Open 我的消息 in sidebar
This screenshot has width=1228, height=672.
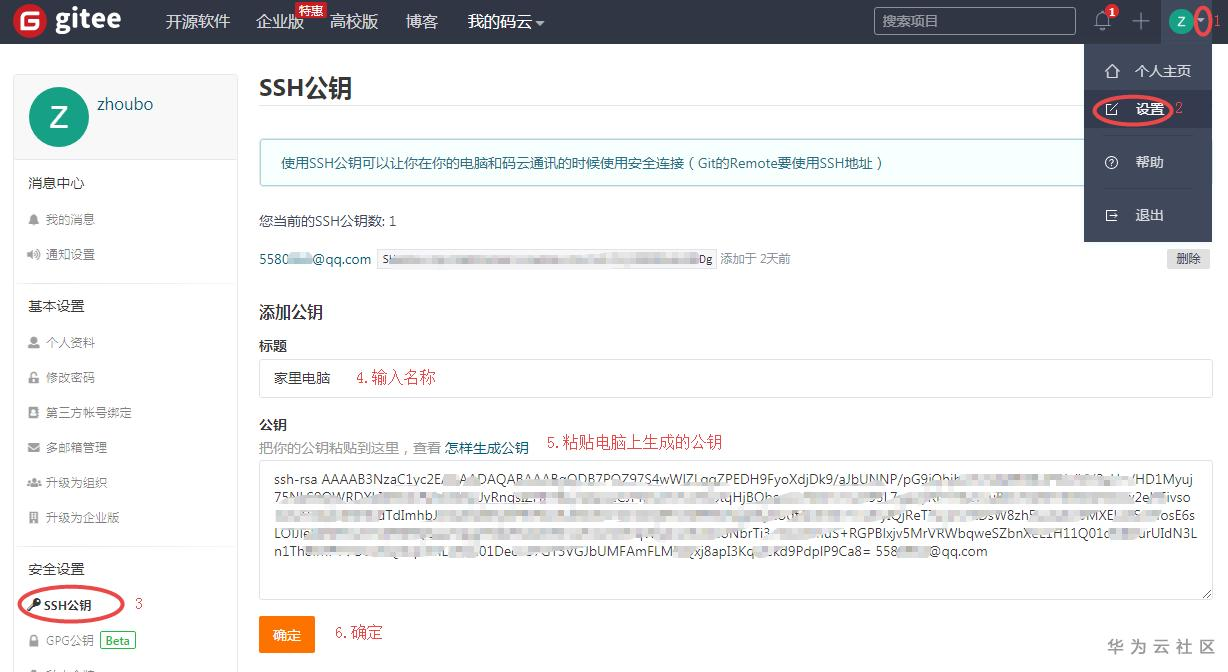pyautogui.click(x=70, y=219)
